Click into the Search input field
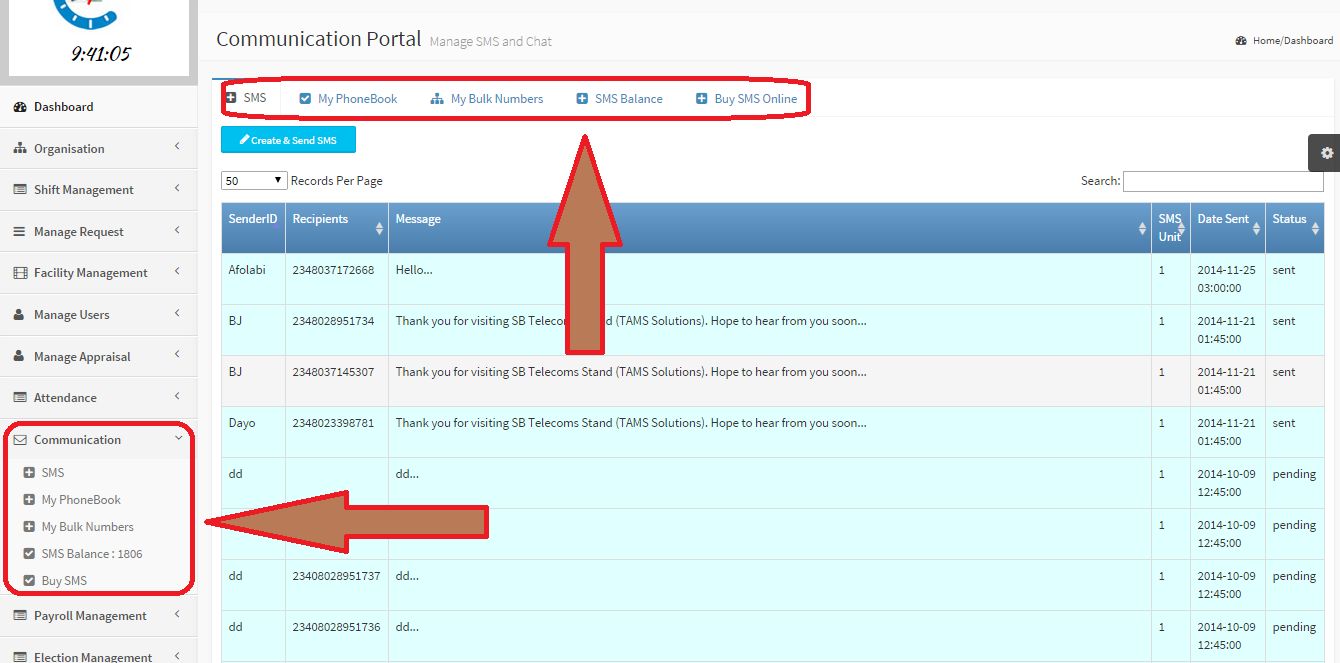 (x=1222, y=181)
